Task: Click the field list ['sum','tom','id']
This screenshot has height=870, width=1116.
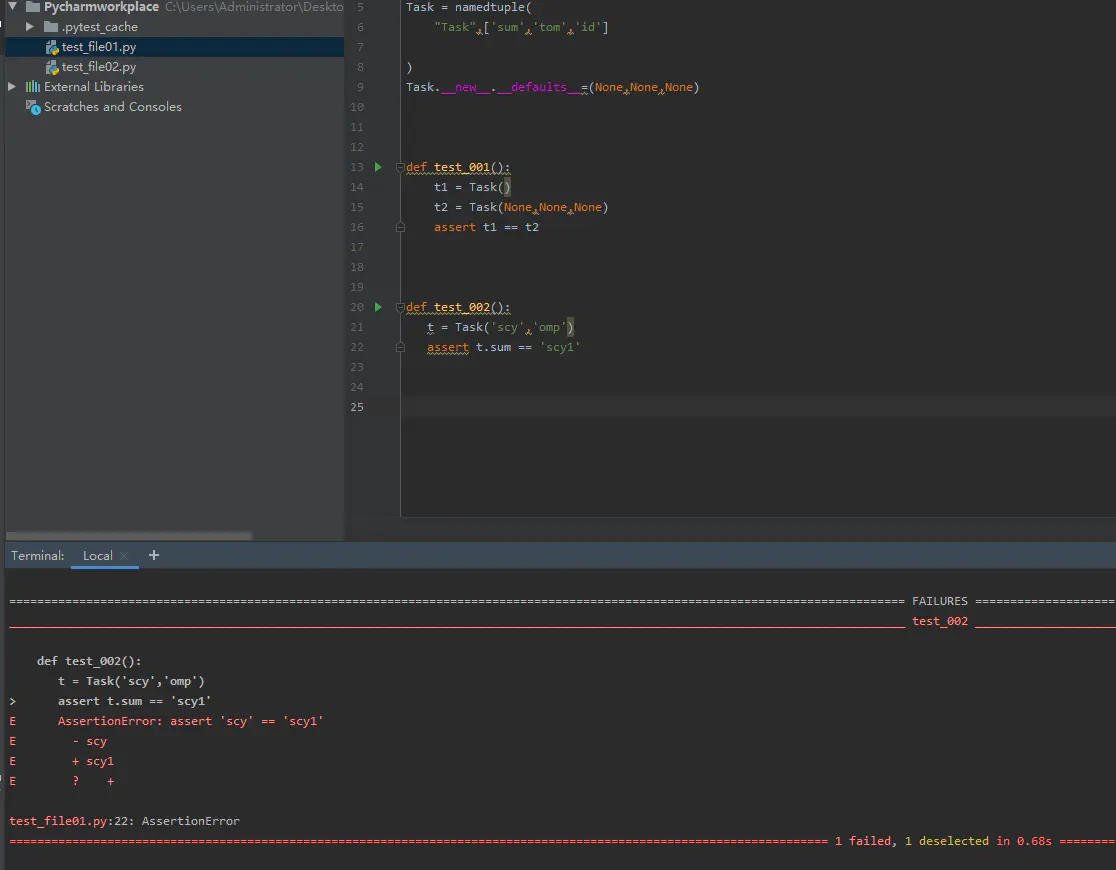Action: [x=546, y=27]
